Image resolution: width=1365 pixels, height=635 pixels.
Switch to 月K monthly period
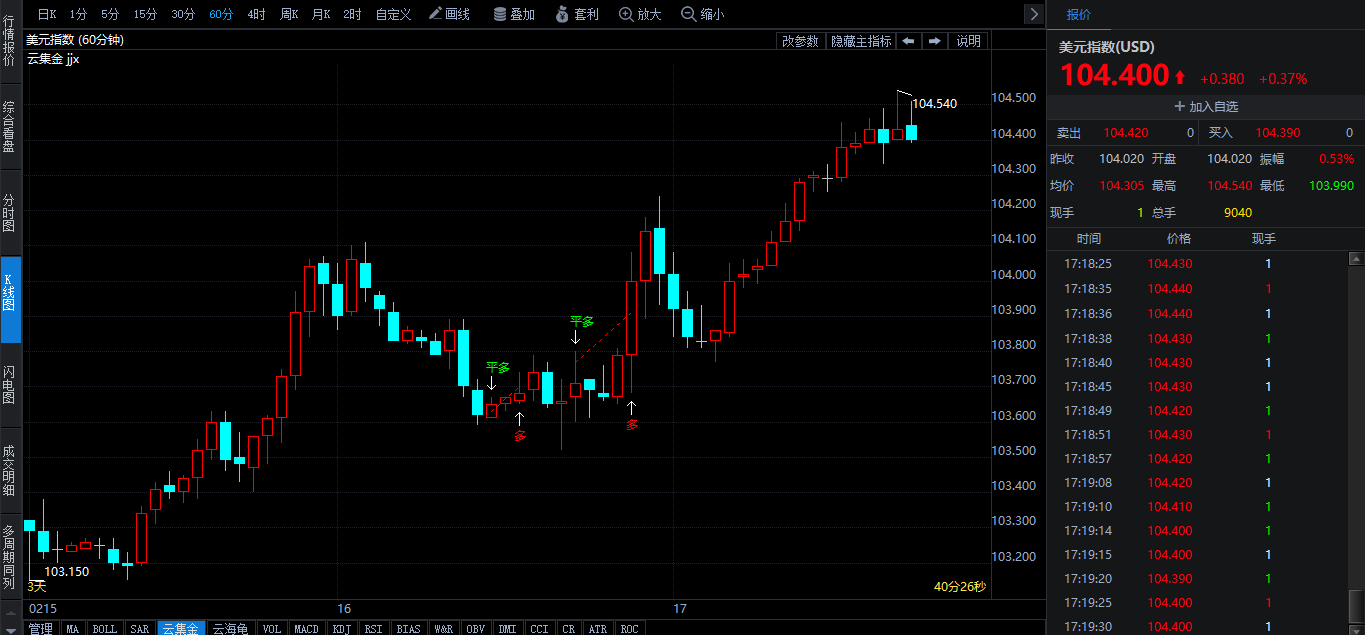tap(321, 14)
